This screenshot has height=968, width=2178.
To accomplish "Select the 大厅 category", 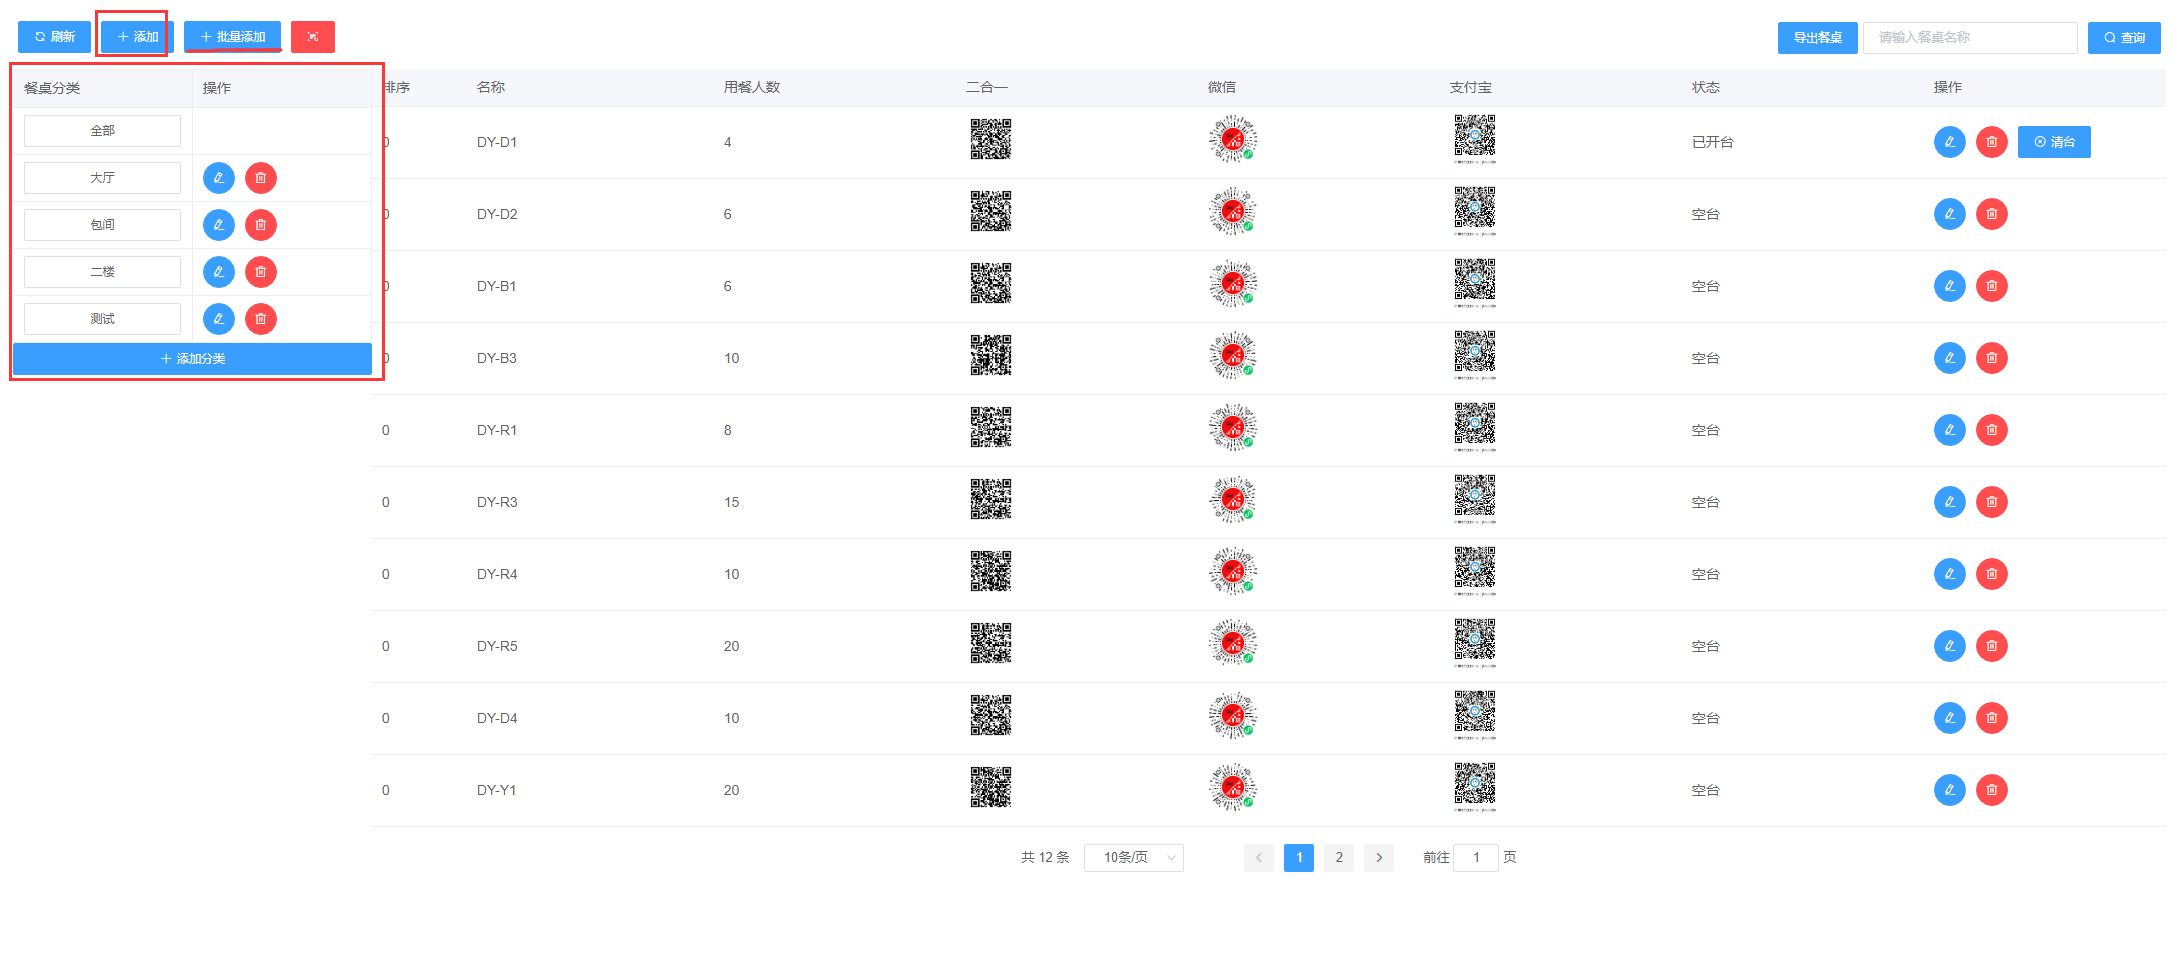I will click(x=102, y=178).
